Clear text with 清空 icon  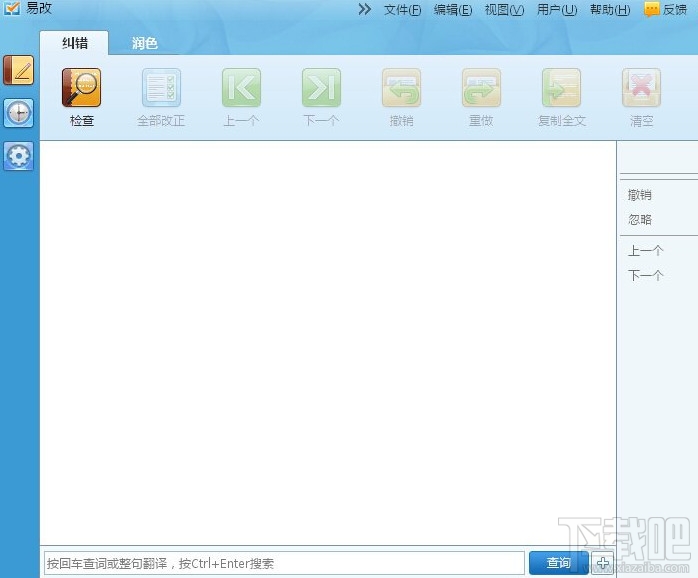click(641, 88)
